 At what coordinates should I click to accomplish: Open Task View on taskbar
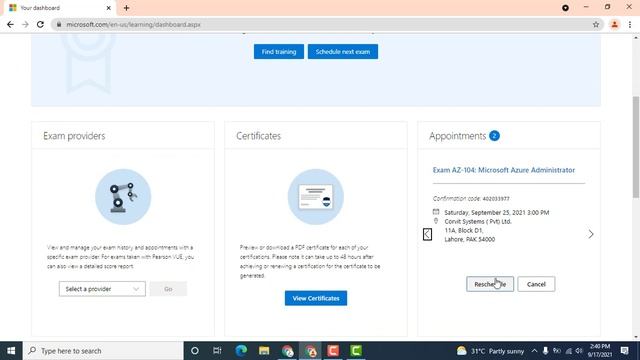pos(217,351)
